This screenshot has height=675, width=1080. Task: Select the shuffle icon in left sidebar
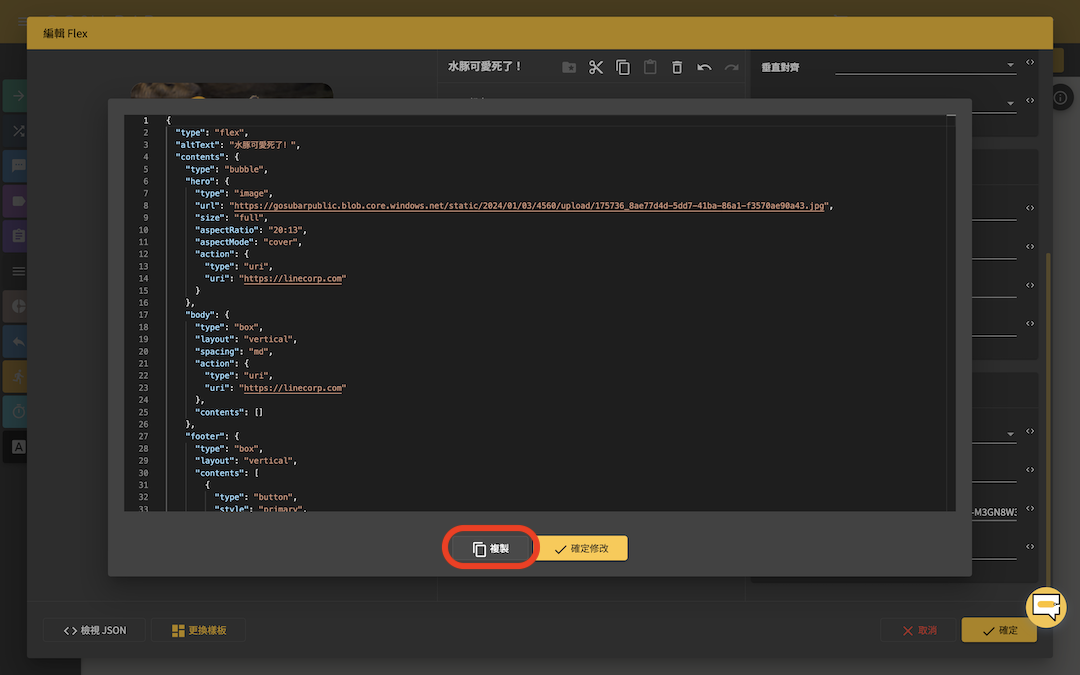click(17, 131)
